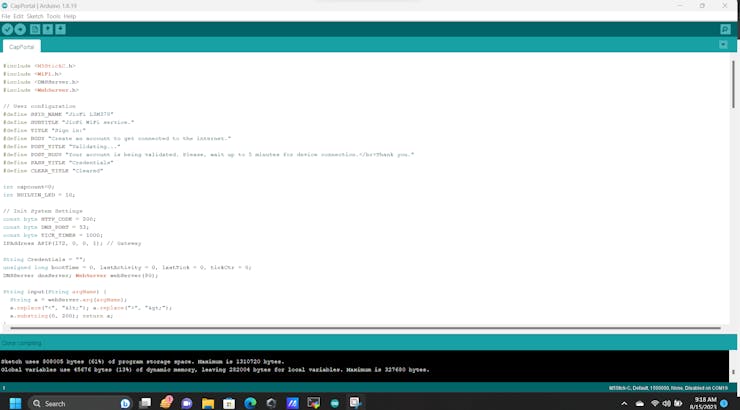This screenshot has width=740, height=410.
Task: Open Bing icon in the search box
Action: click(x=125, y=403)
